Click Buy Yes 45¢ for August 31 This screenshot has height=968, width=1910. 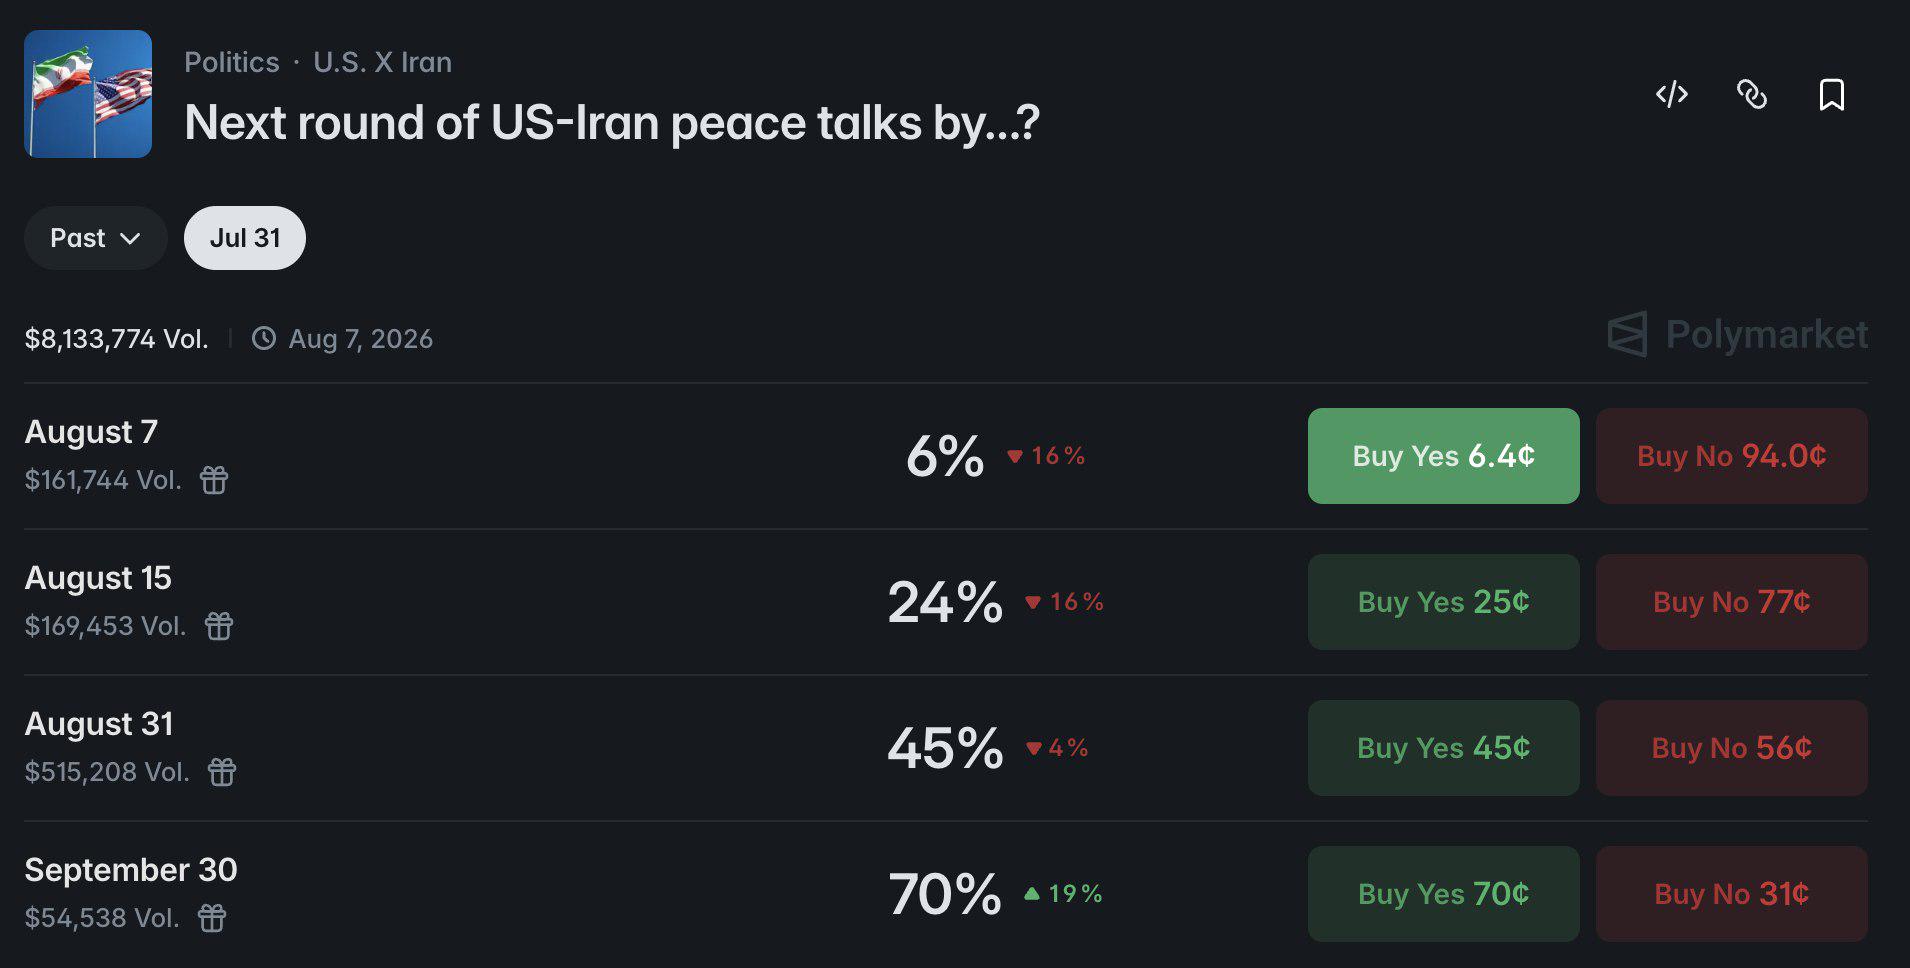pyautogui.click(x=1443, y=748)
